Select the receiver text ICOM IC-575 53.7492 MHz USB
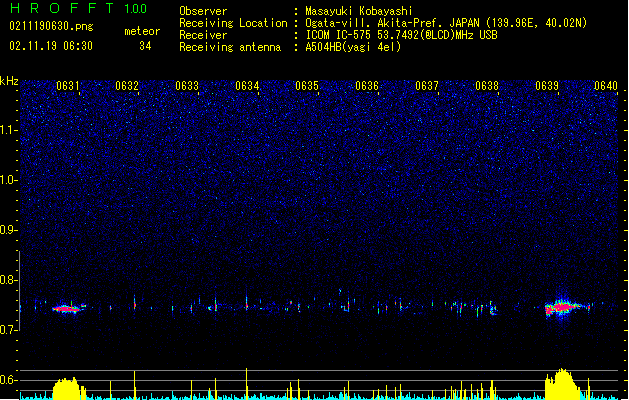This screenshot has width=629, height=400. pyautogui.click(x=401, y=35)
